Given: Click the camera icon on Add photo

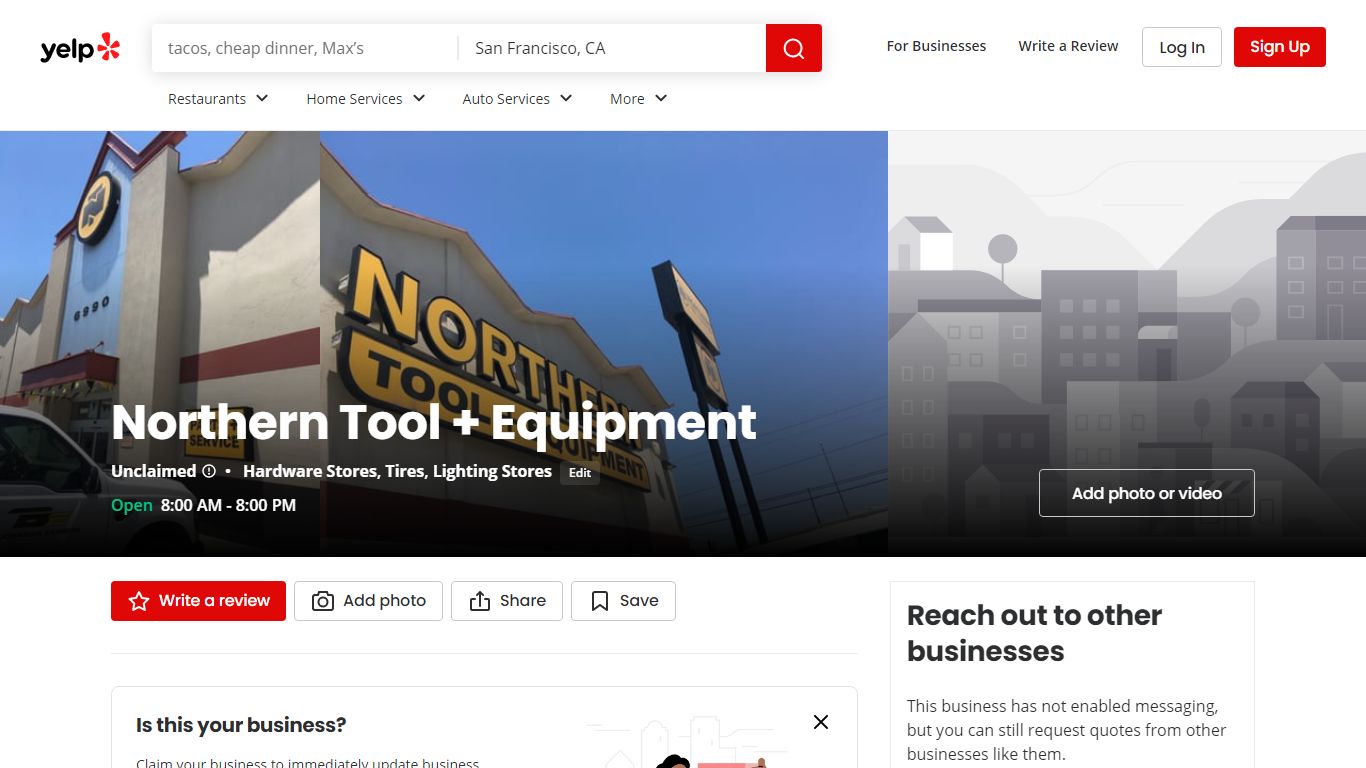Looking at the screenshot, I should [323, 601].
